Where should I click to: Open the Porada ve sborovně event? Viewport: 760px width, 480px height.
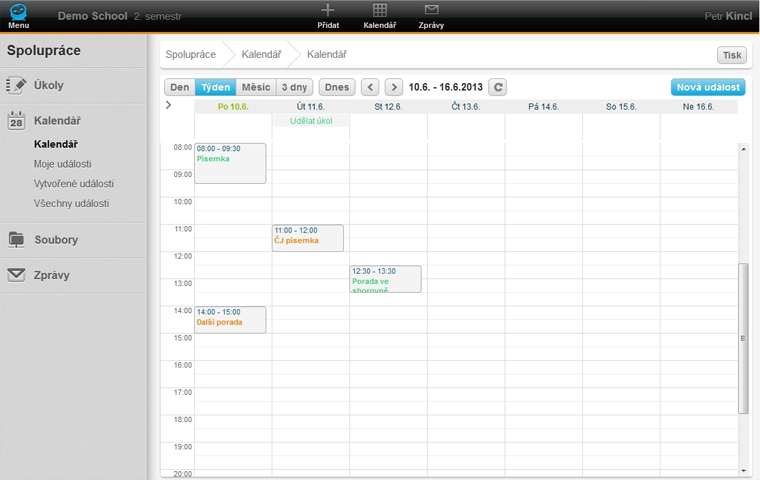tap(385, 279)
